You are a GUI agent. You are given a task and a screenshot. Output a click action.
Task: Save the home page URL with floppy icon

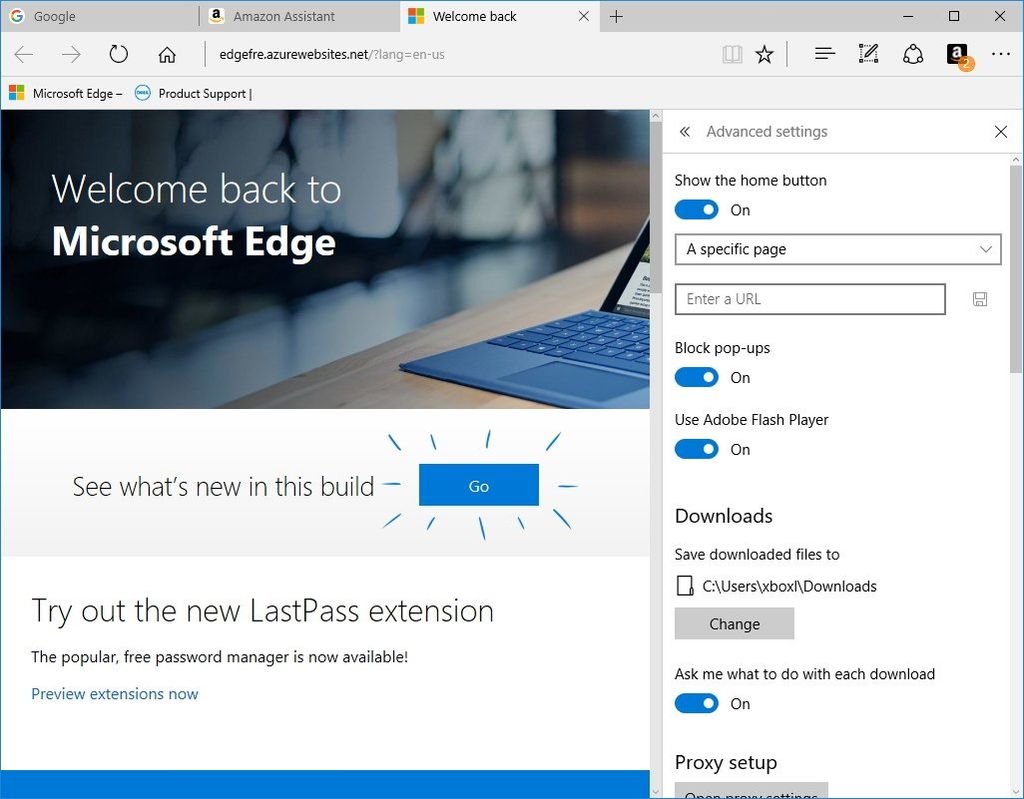(979, 299)
